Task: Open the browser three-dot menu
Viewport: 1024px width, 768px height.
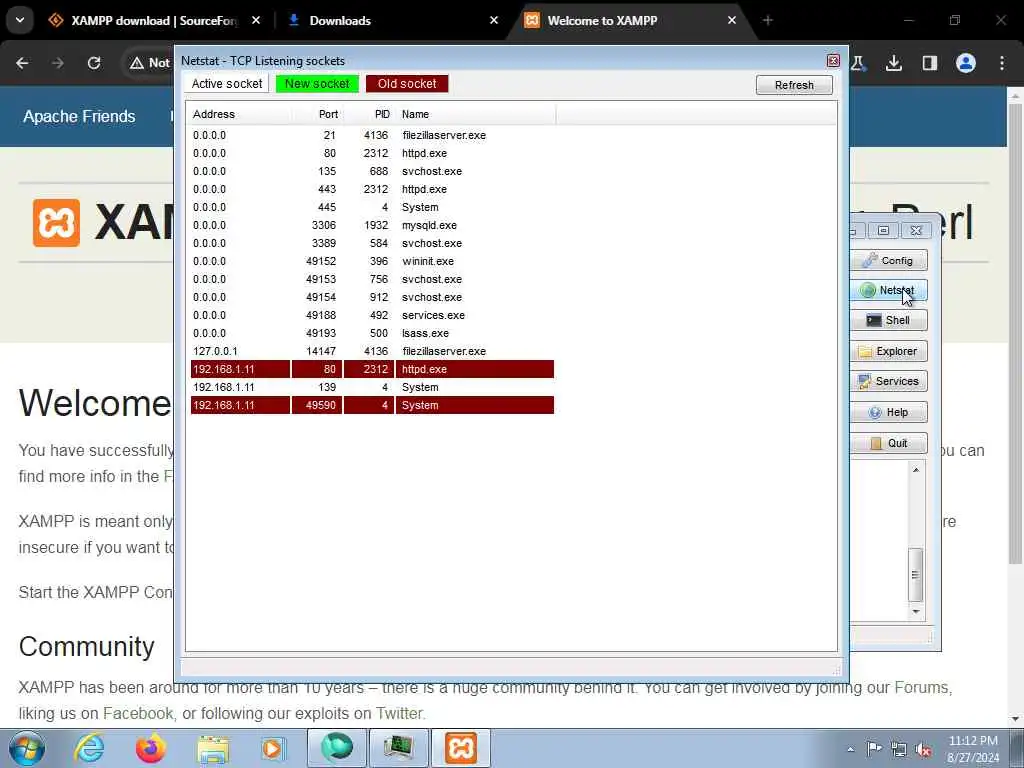Action: (1002, 63)
